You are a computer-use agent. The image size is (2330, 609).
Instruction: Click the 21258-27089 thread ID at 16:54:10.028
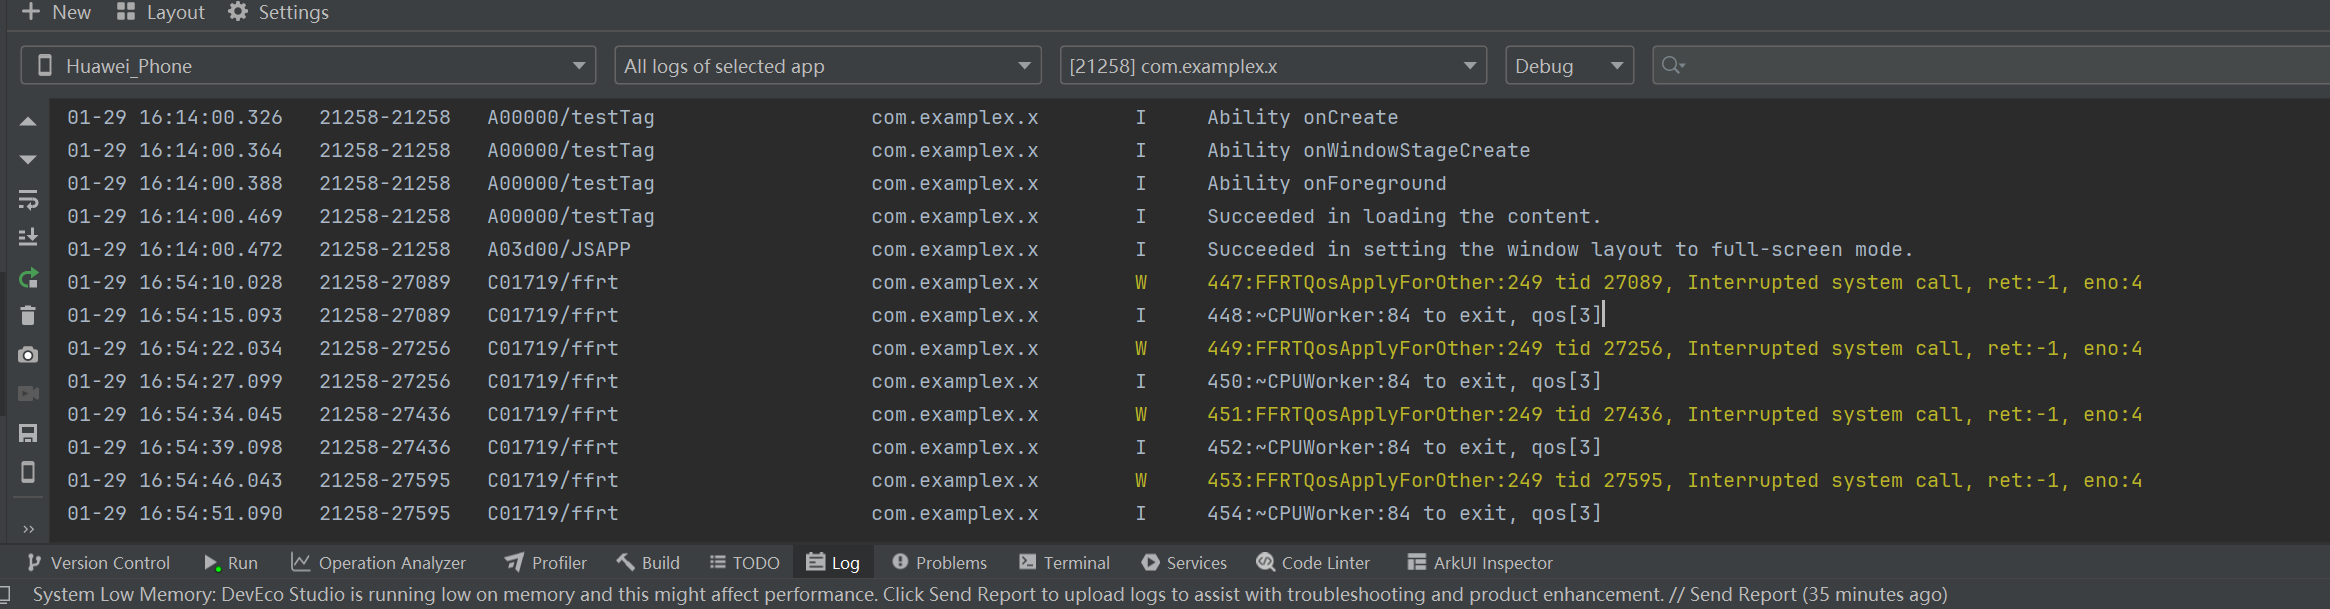(x=385, y=283)
